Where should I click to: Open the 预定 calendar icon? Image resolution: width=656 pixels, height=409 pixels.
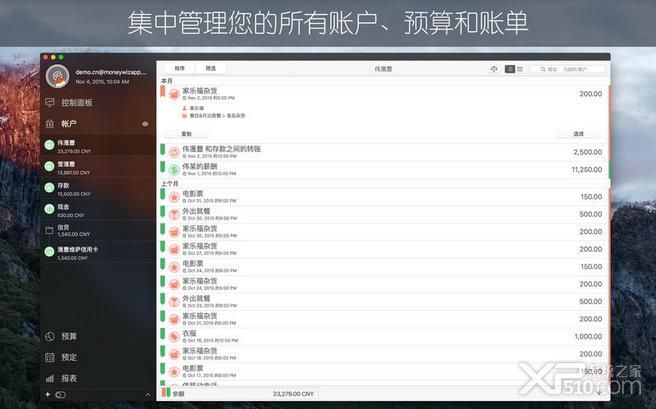[50, 357]
